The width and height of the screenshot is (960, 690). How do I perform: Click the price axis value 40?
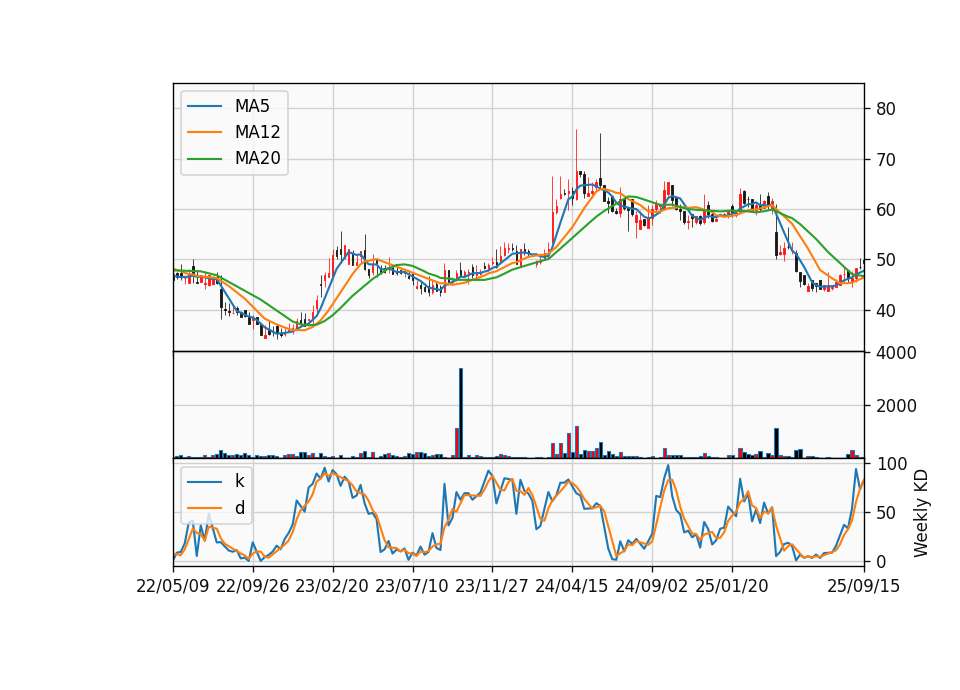pos(886,311)
